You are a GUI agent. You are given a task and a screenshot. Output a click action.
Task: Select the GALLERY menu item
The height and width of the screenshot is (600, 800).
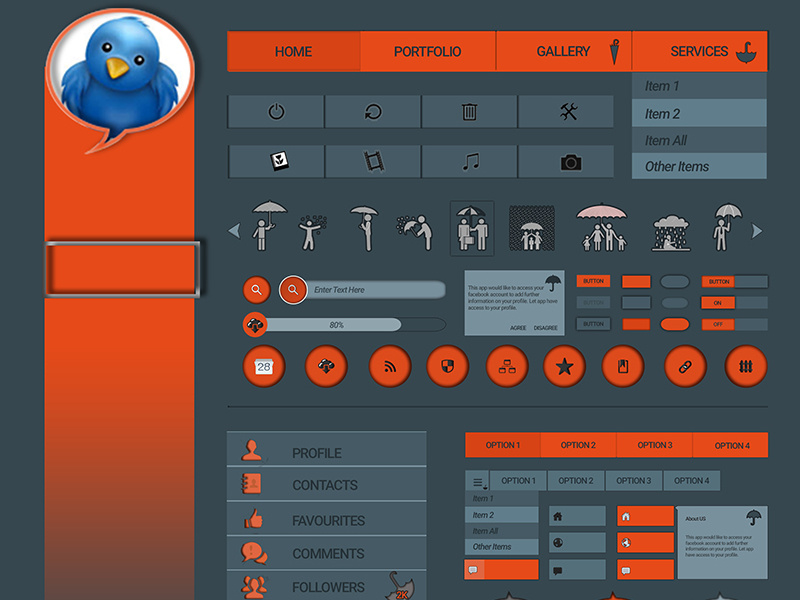[563, 51]
